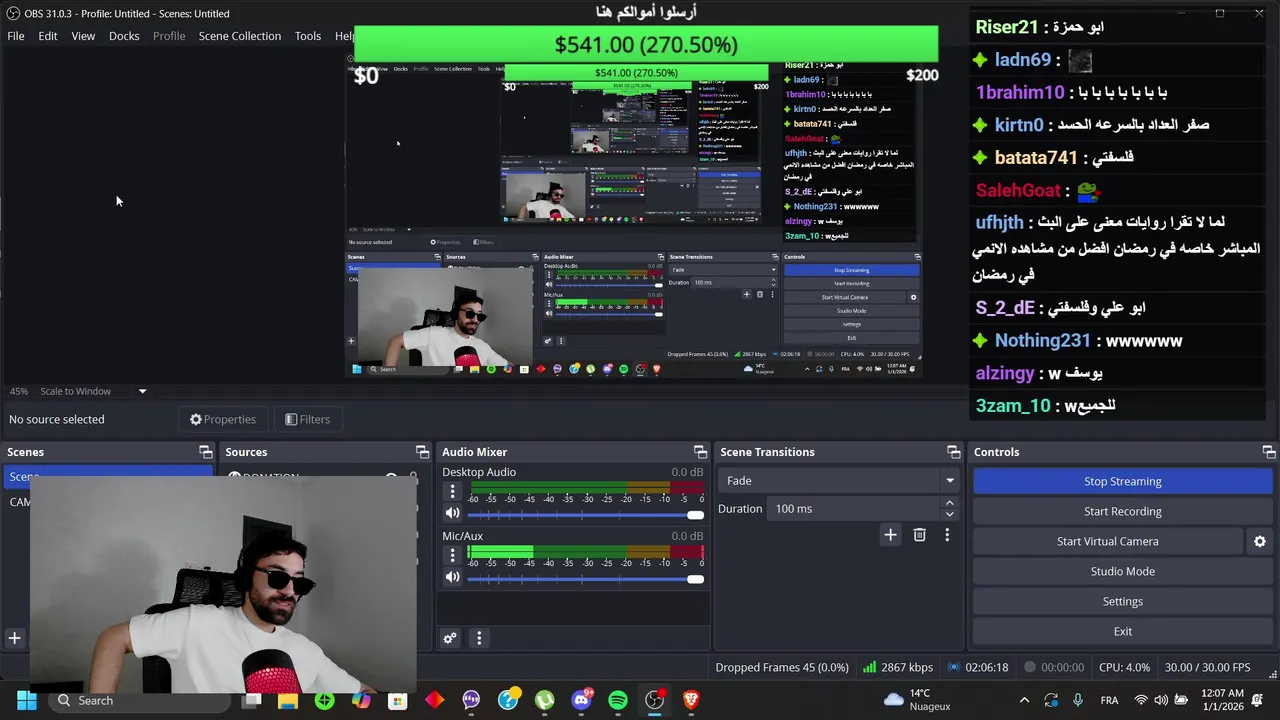Image resolution: width=1280 pixels, height=720 pixels.
Task: Open the View menu
Action: pos(83,36)
